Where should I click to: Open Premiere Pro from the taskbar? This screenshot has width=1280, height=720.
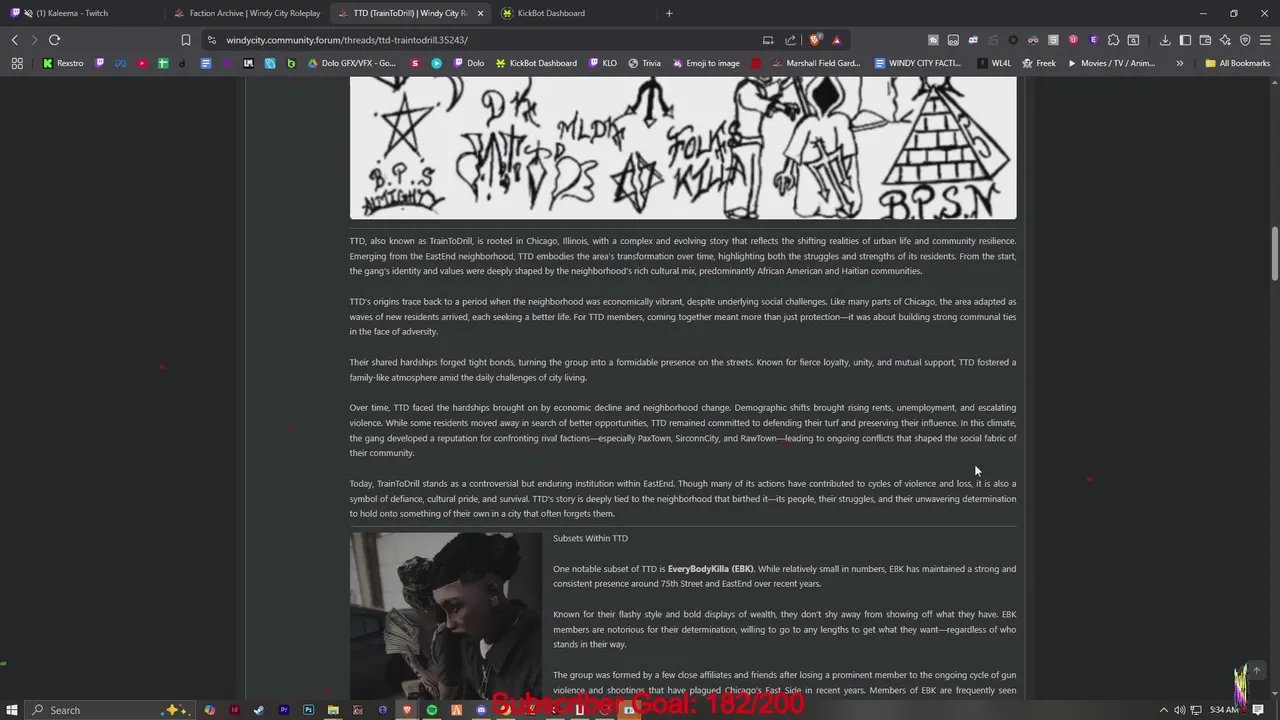(x=284, y=710)
